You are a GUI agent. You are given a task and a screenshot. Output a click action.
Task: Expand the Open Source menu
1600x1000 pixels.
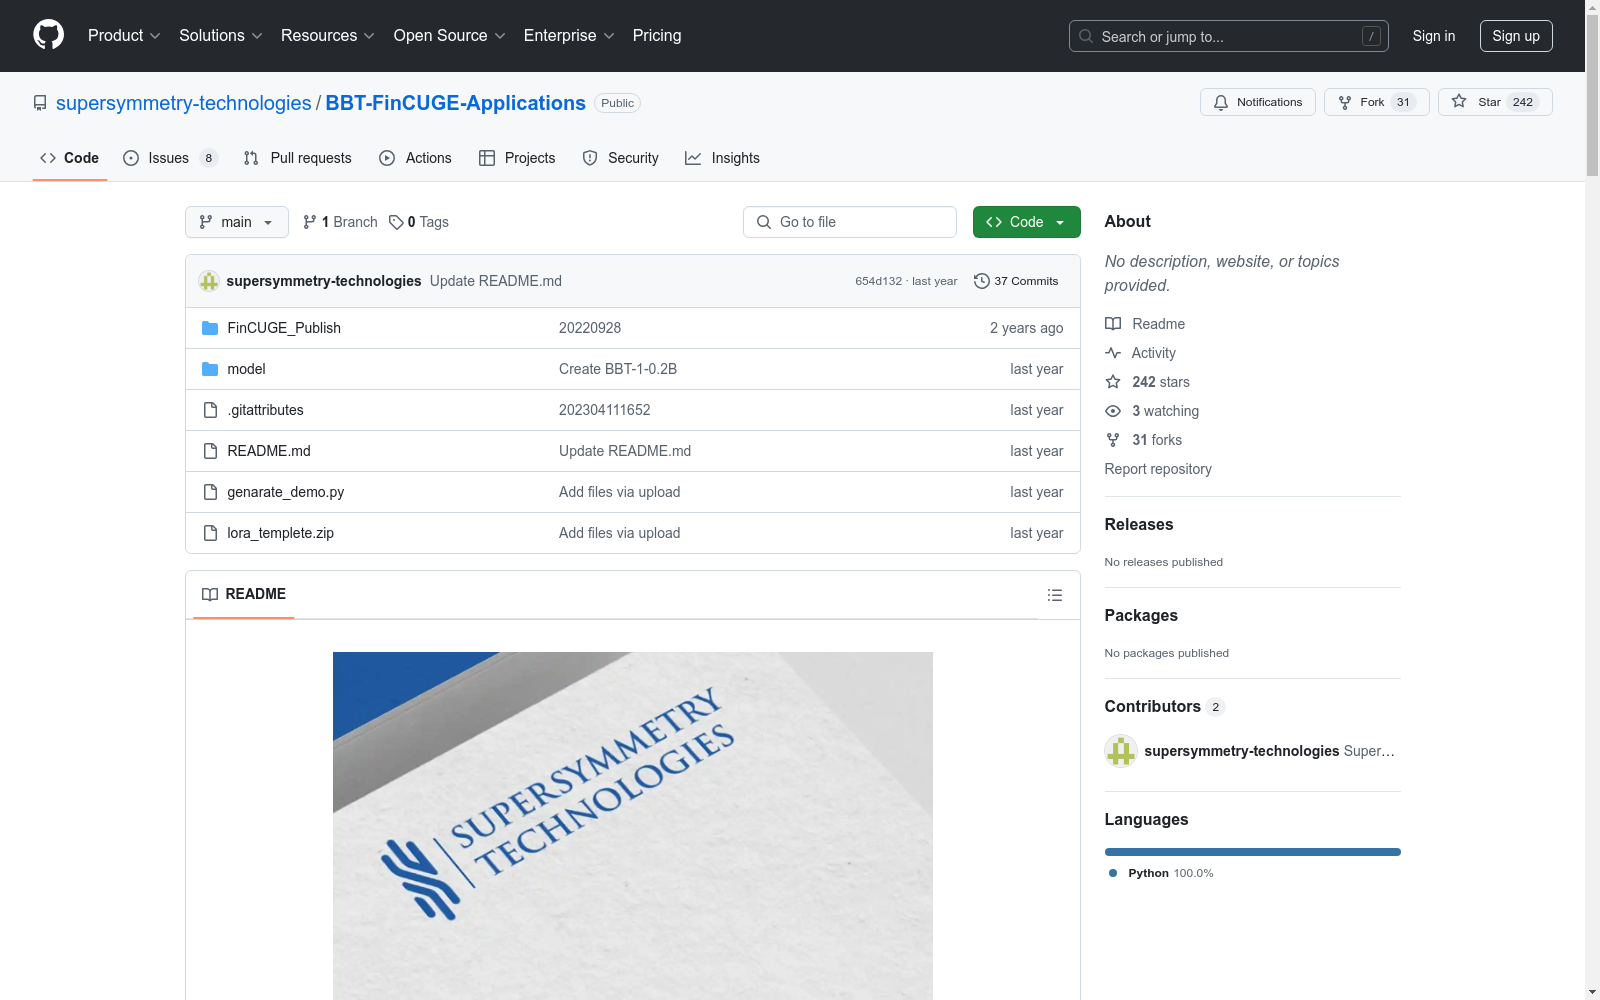(449, 35)
